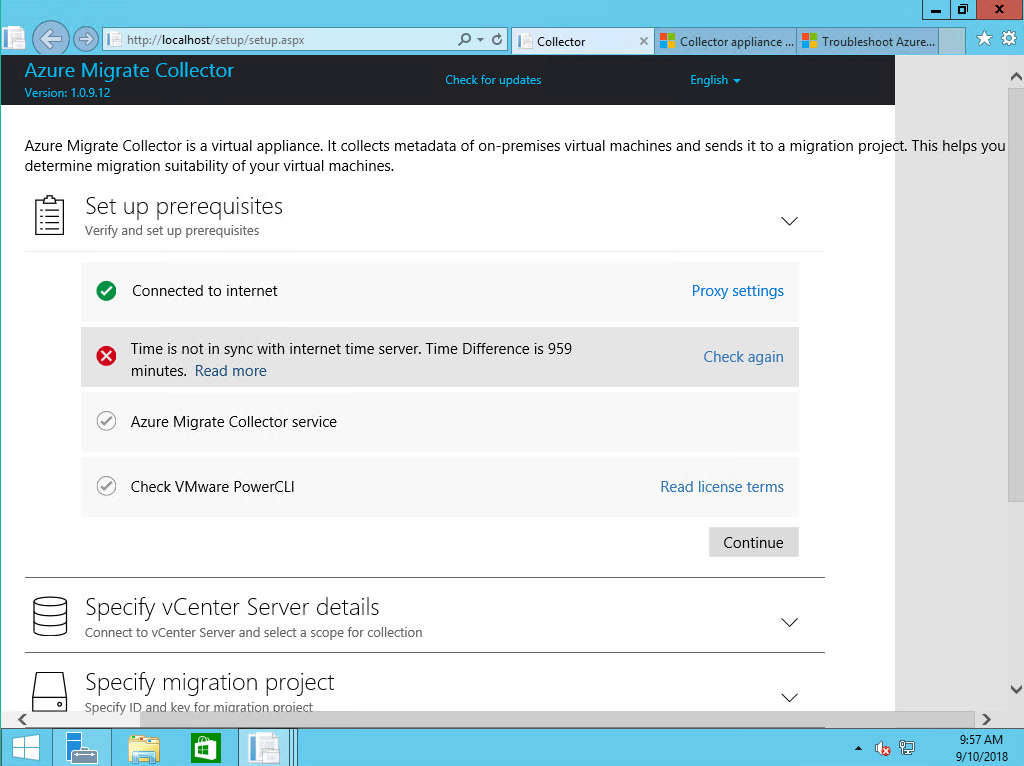Refresh the page using the reload icon

pos(497,39)
